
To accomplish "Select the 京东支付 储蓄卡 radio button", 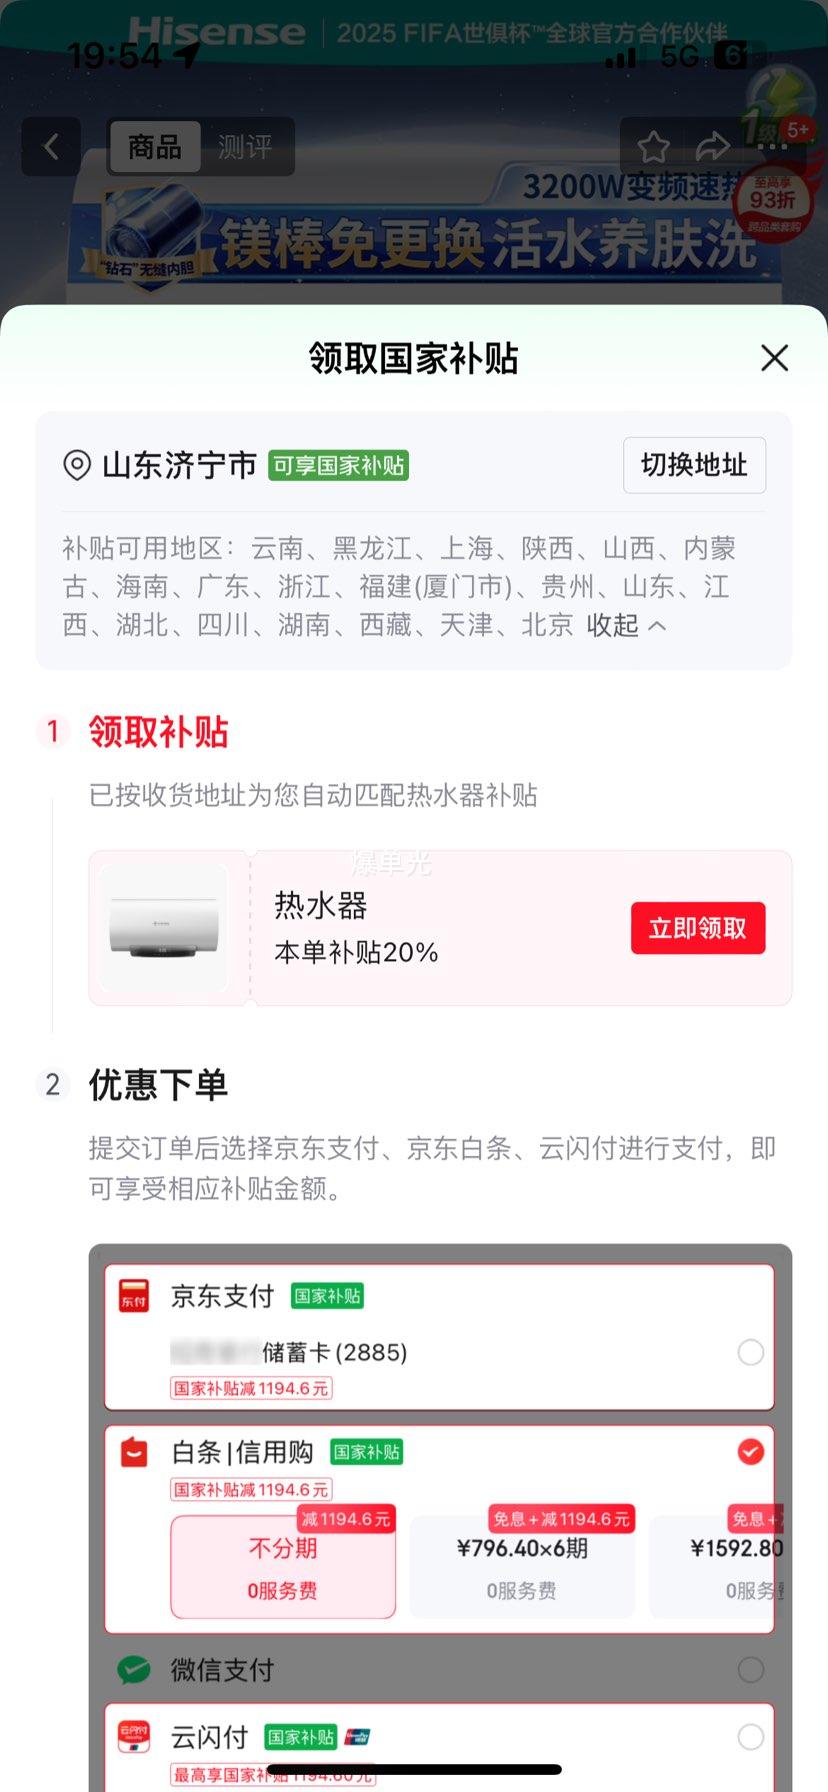I will coord(750,1352).
